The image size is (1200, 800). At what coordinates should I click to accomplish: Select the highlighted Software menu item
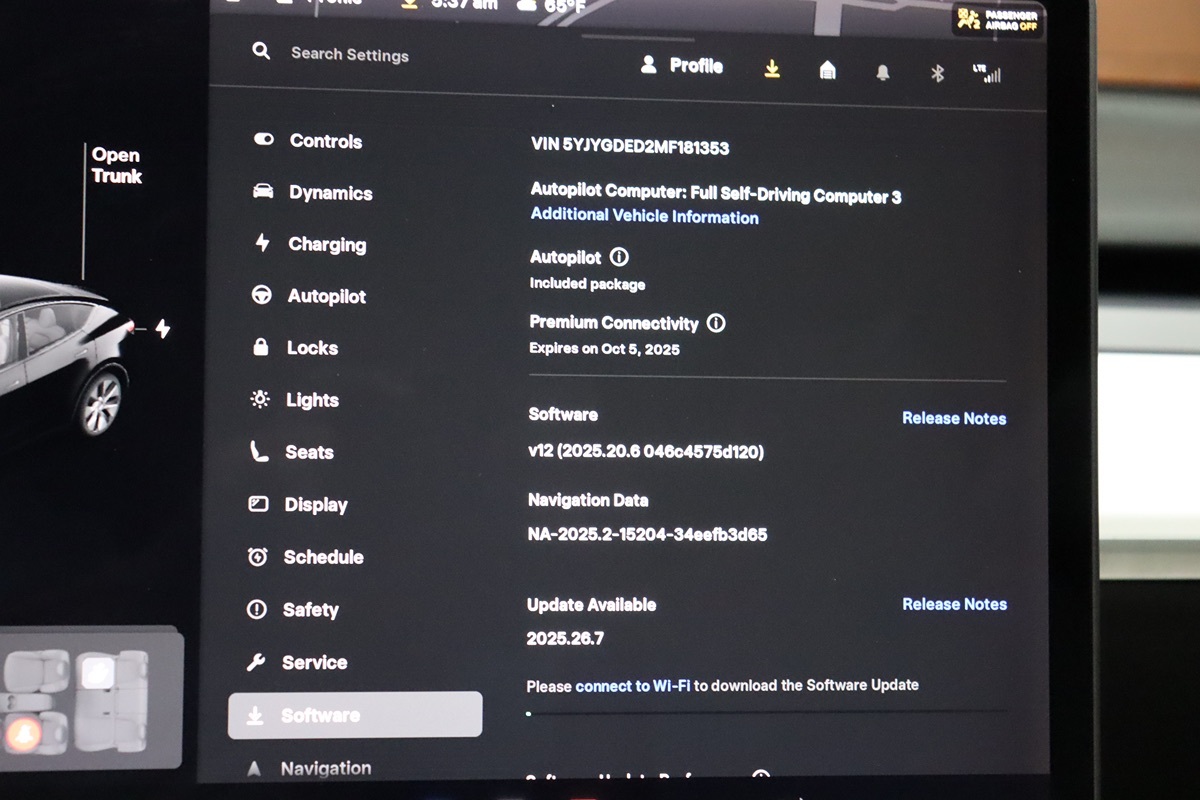pyautogui.click(x=355, y=715)
